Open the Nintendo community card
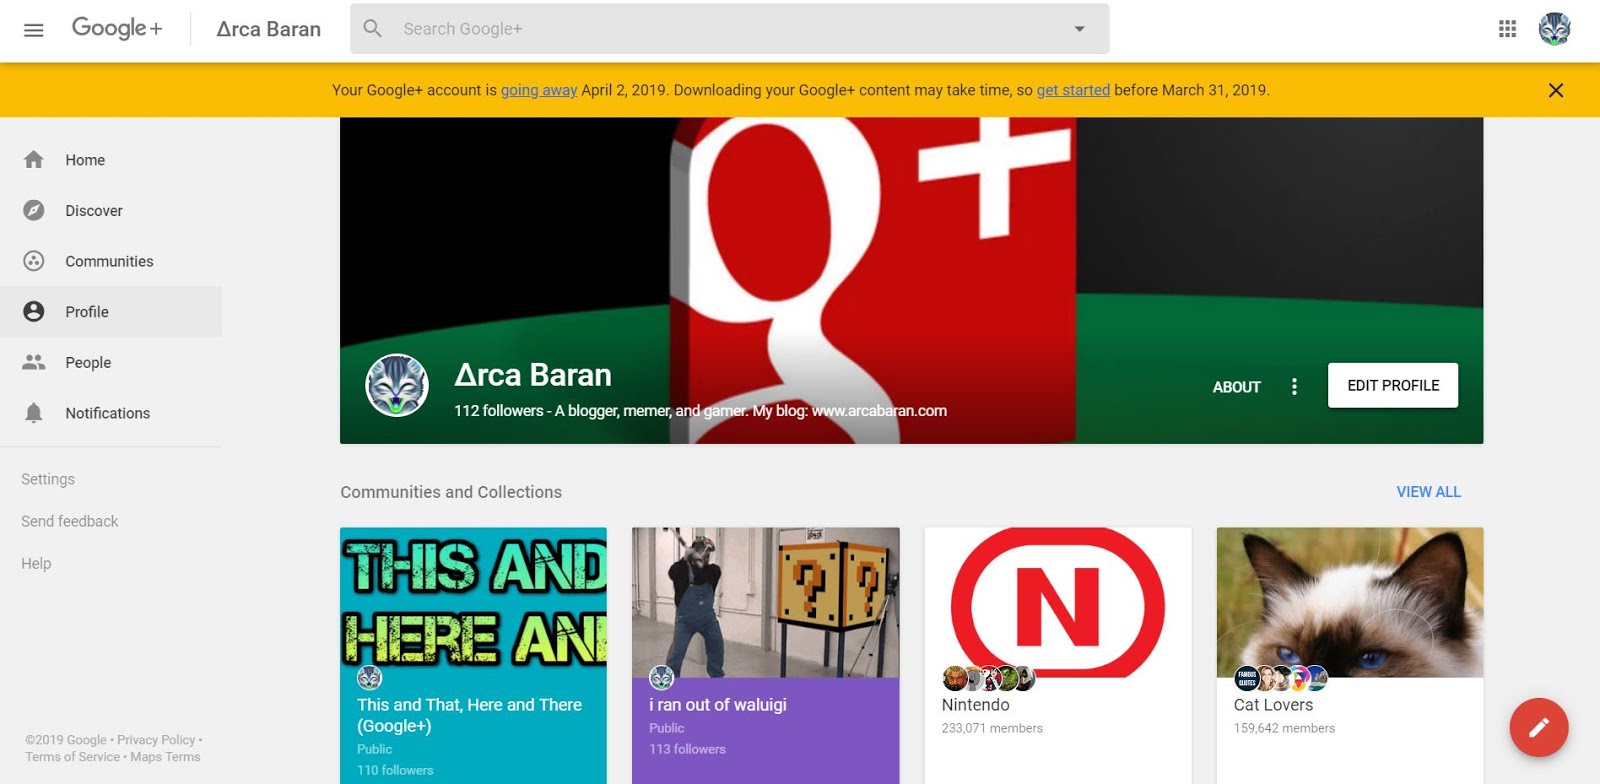 tap(1058, 655)
